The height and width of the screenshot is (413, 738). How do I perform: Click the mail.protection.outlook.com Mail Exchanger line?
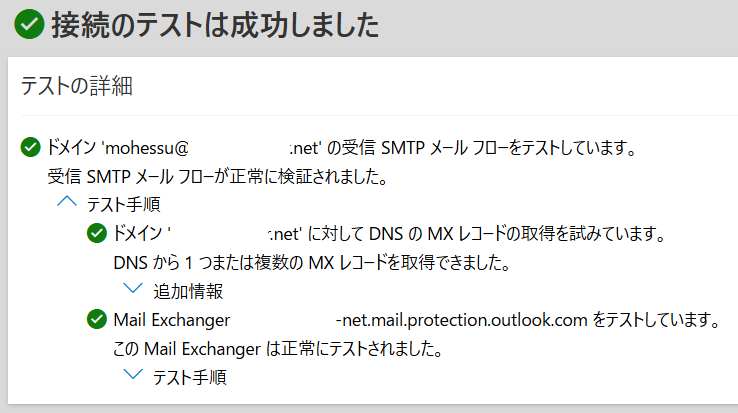pos(417,320)
